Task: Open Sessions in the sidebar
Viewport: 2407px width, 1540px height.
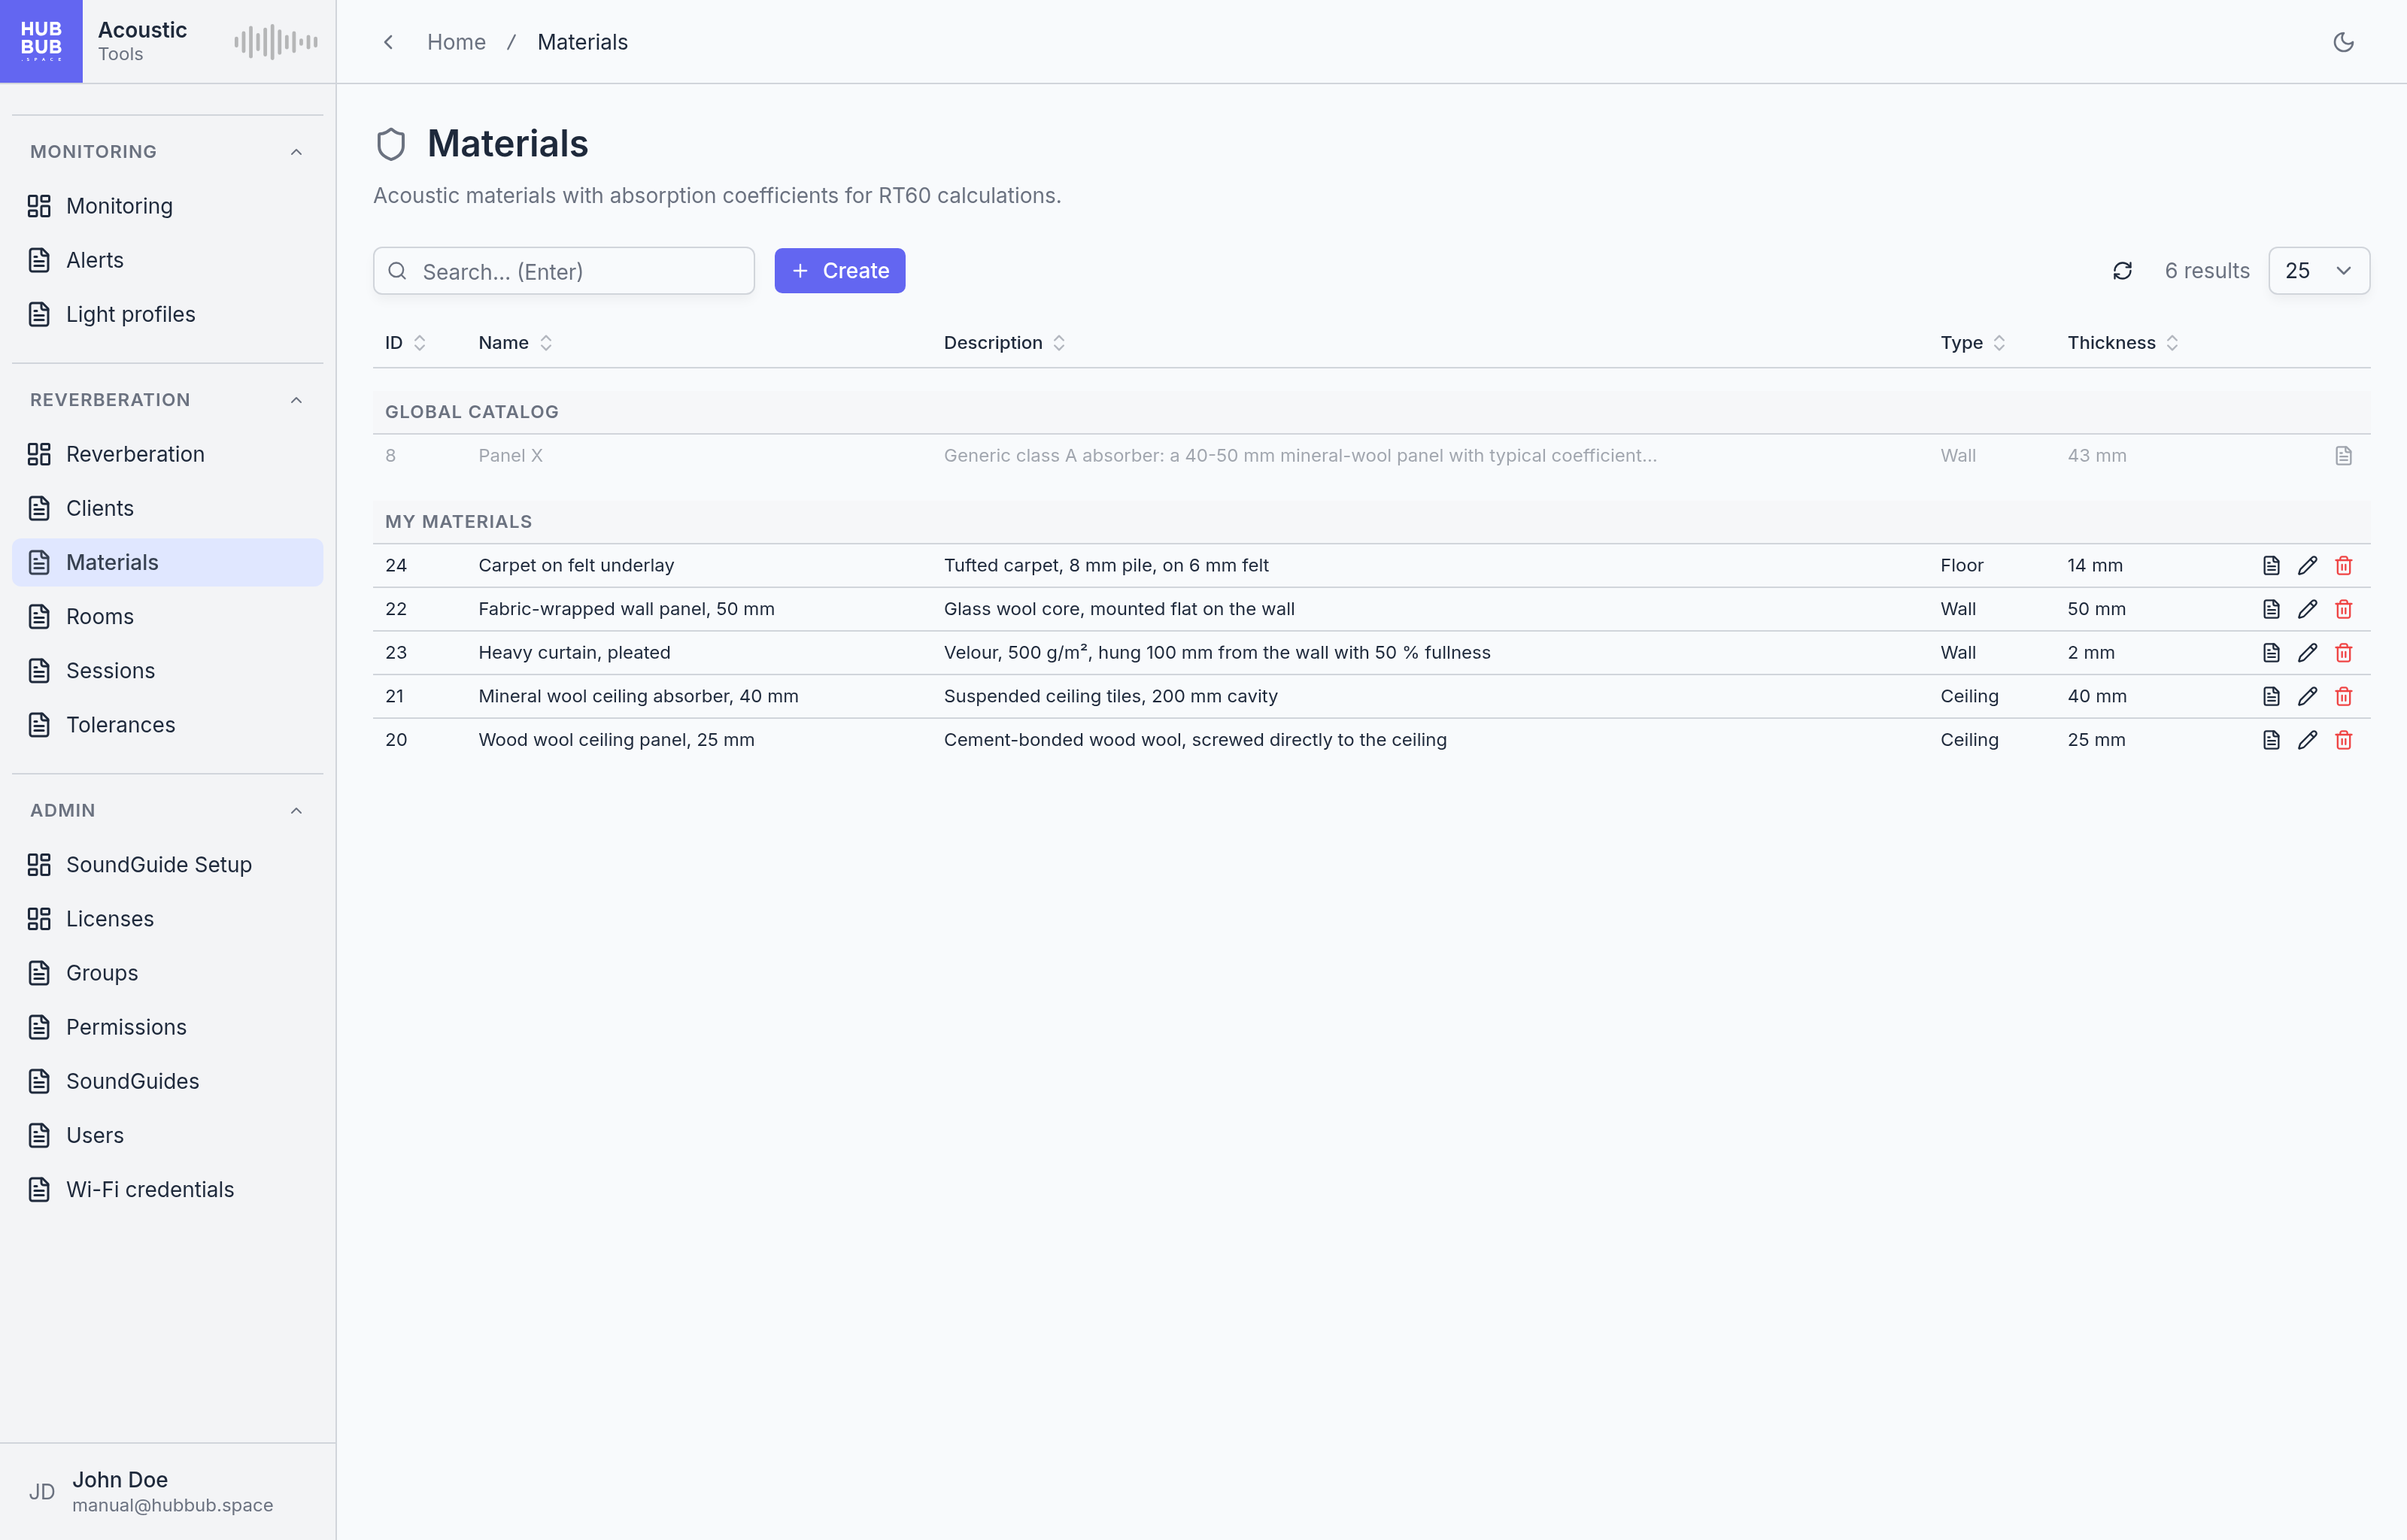Action: pos(168,671)
